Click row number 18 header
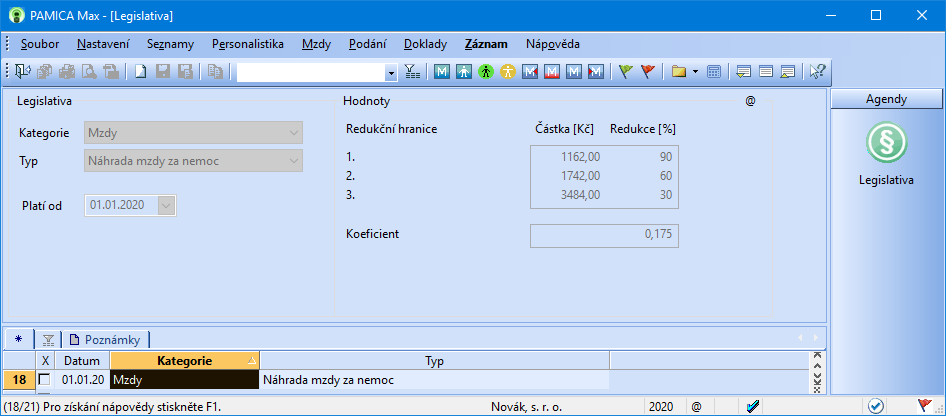This screenshot has height=416, width=946. pos(19,380)
